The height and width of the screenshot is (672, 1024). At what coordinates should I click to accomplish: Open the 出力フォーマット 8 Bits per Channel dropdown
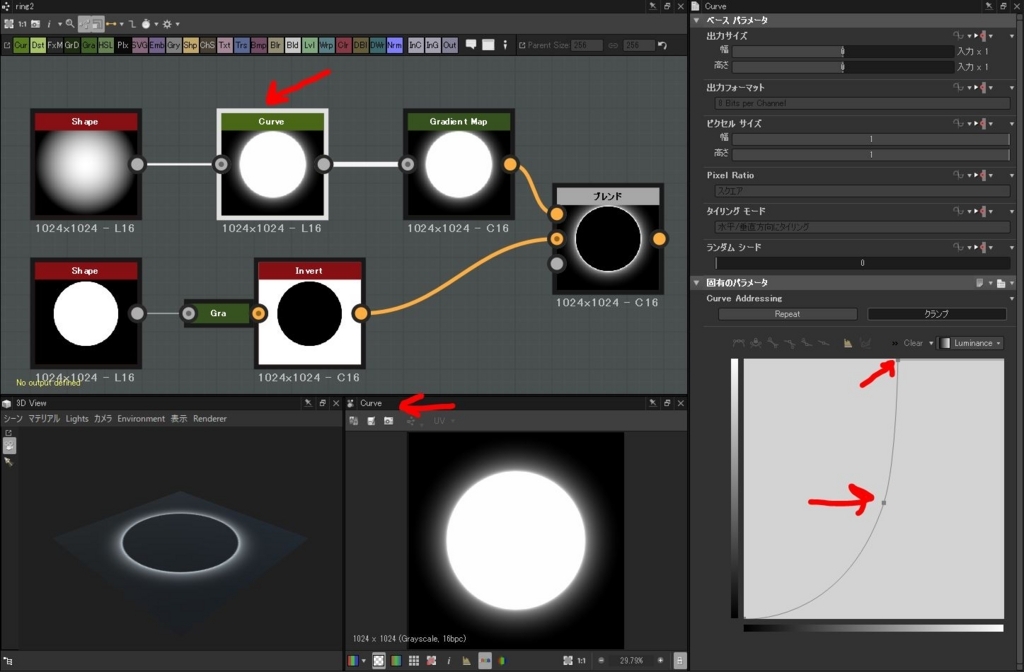[x=862, y=103]
